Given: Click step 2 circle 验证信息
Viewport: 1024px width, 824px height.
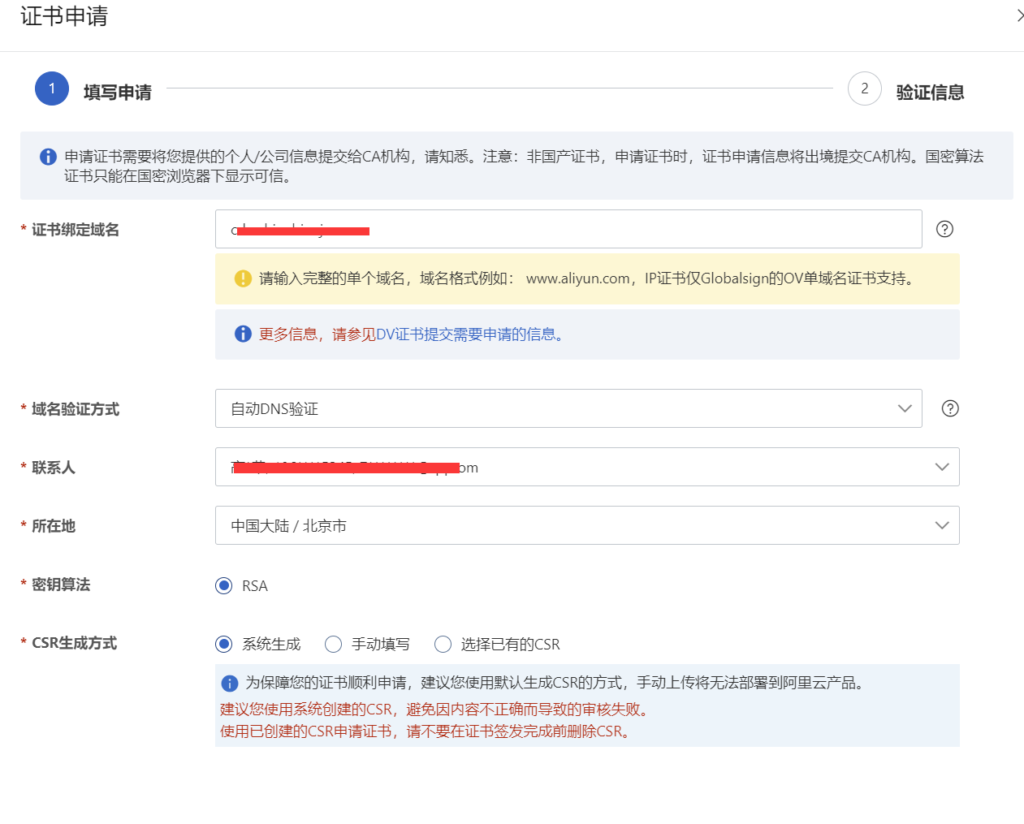Looking at the screenshot, I should [864, 89].
